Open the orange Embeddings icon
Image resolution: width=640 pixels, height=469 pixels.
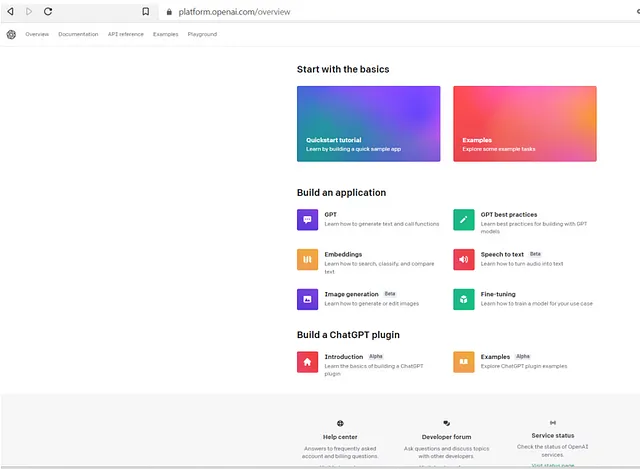point(307,260)
